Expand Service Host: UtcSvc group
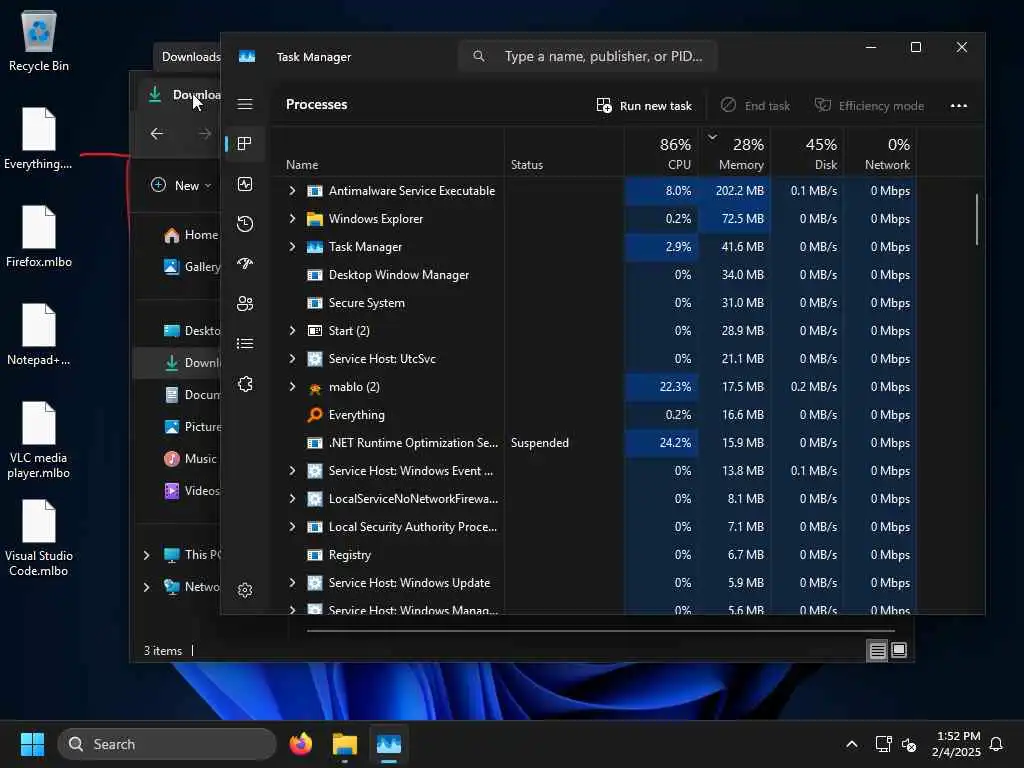The image size is (1024, 768). coord(292,359)
